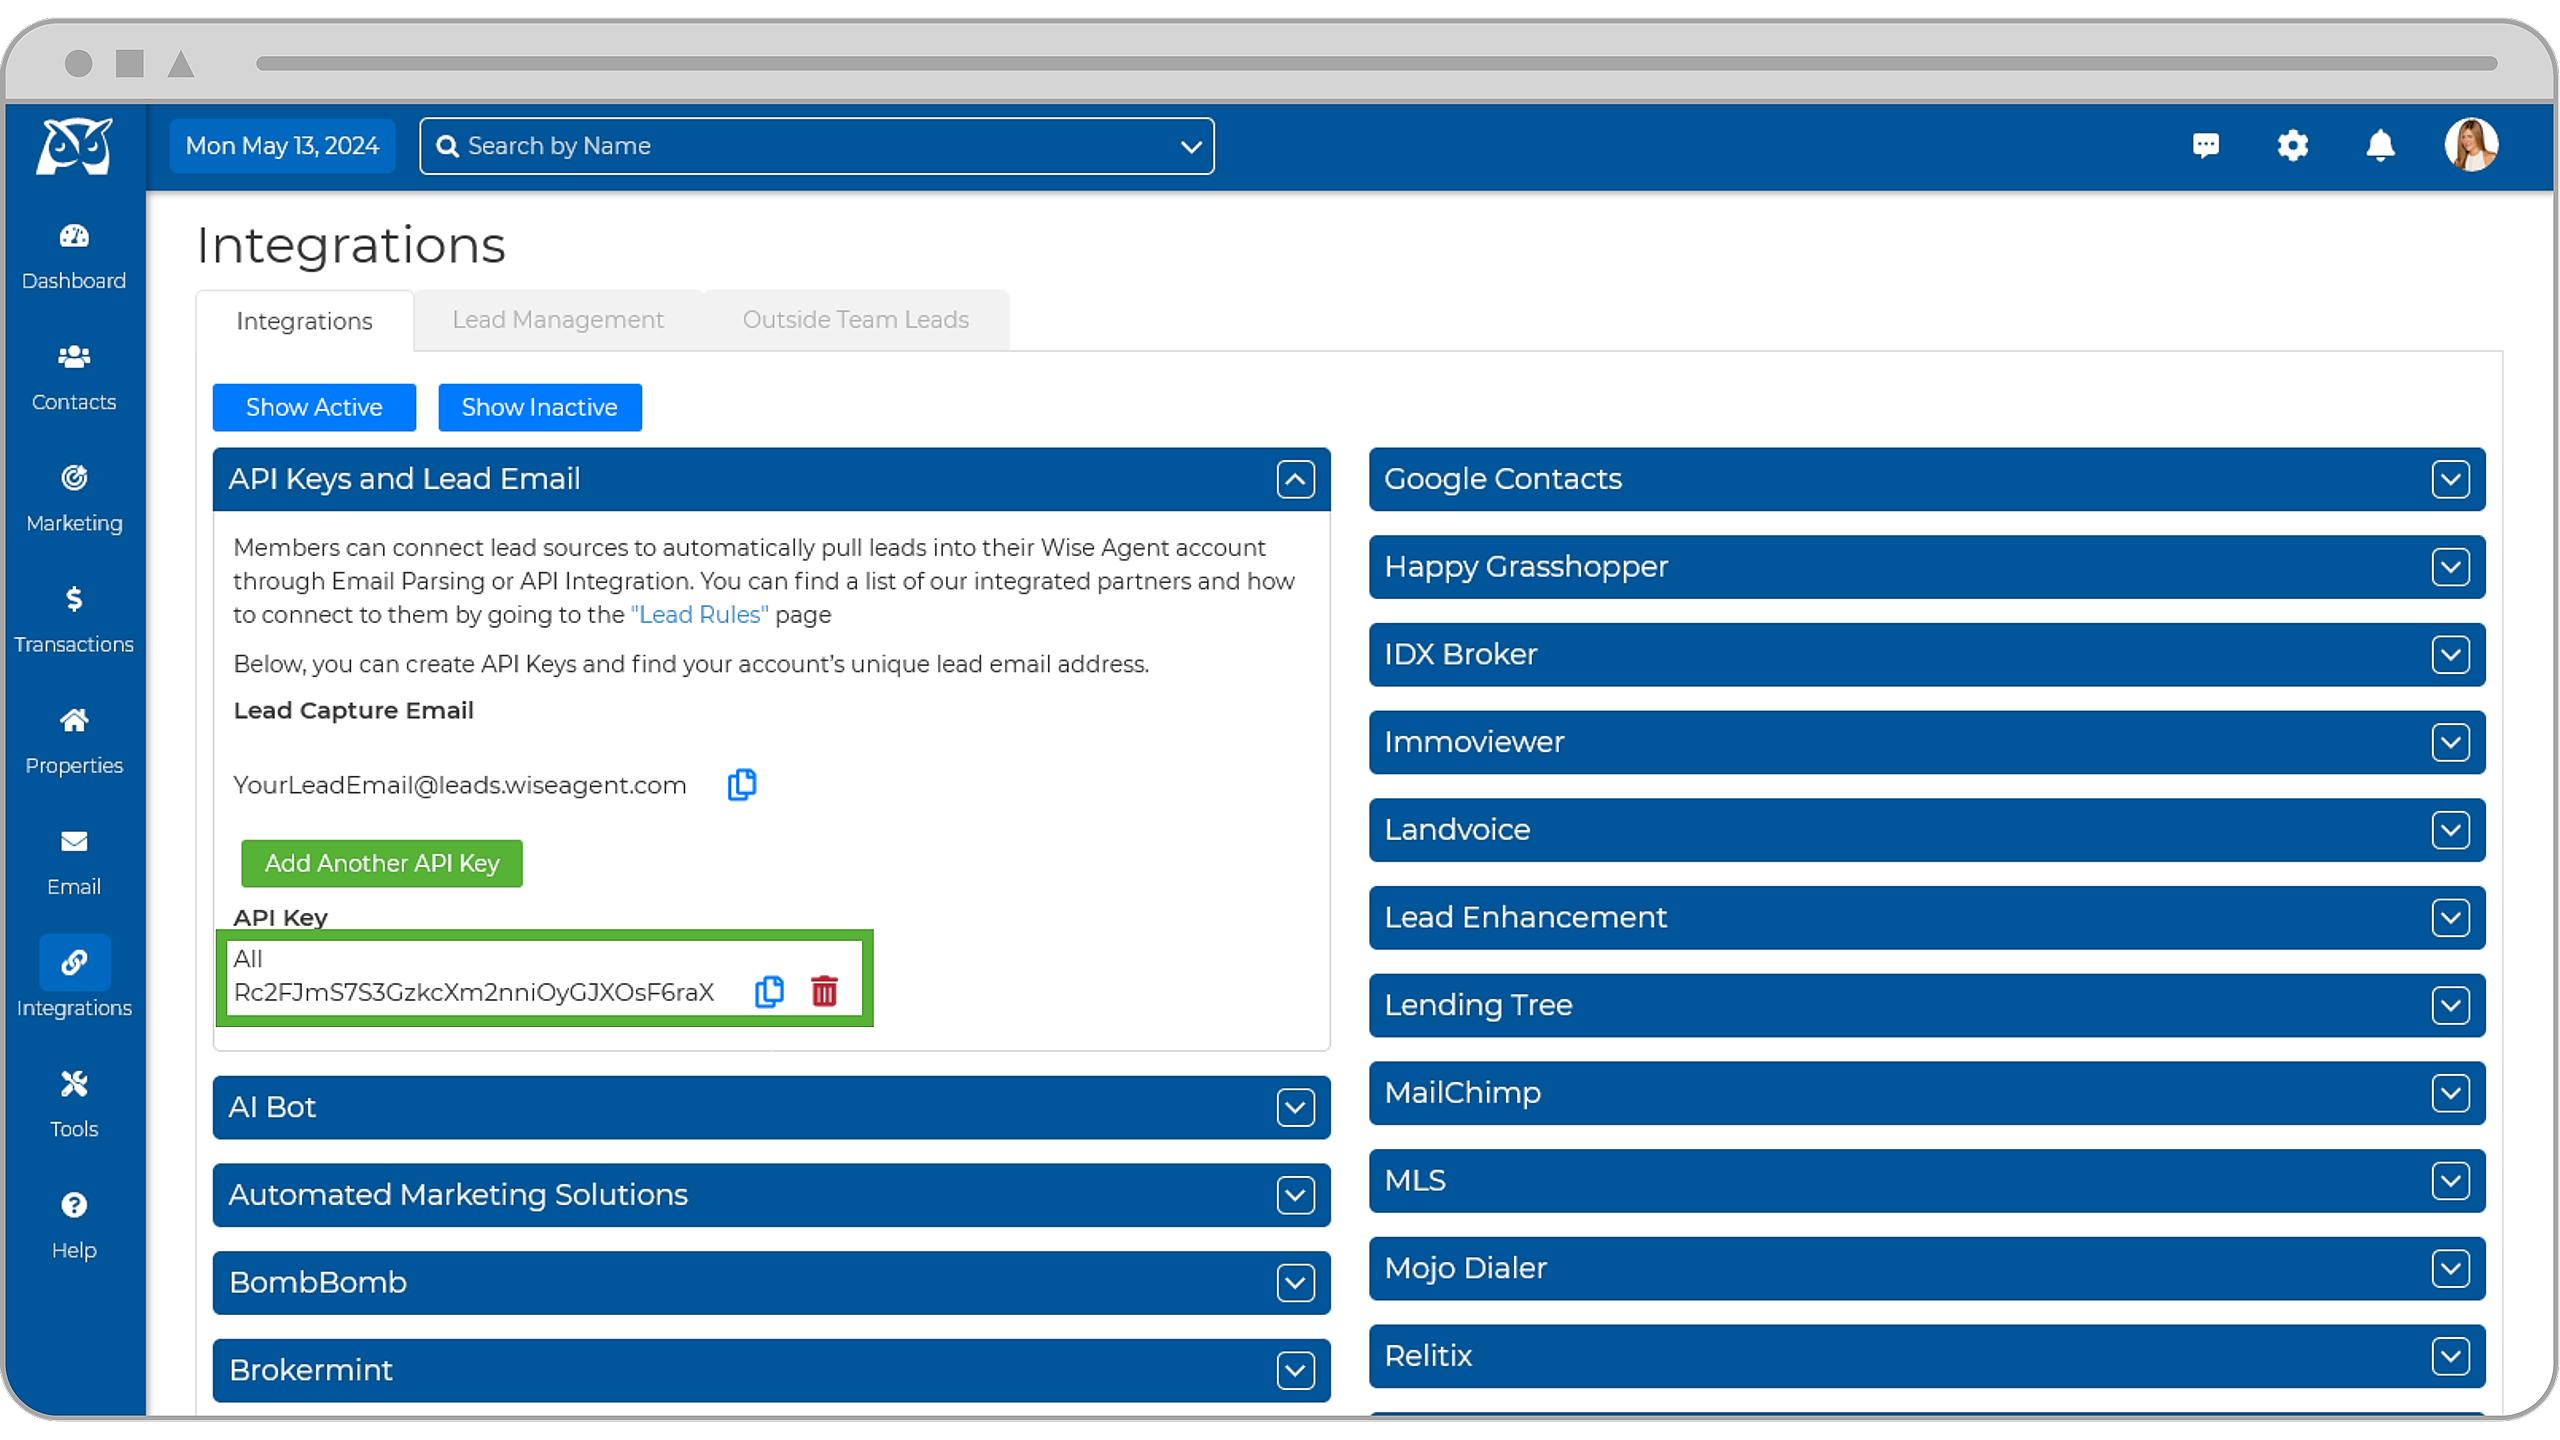
Task: Open the settings gear icon
Action: 2293,146
